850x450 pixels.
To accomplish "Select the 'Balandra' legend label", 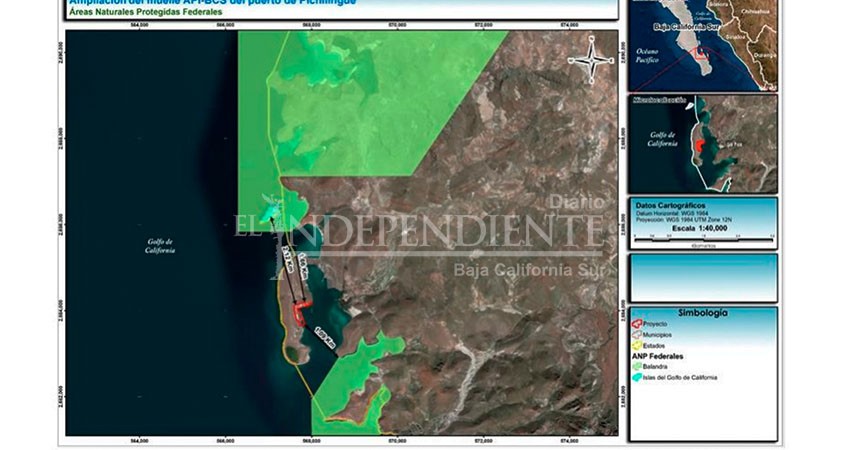I will coord(655,367).
